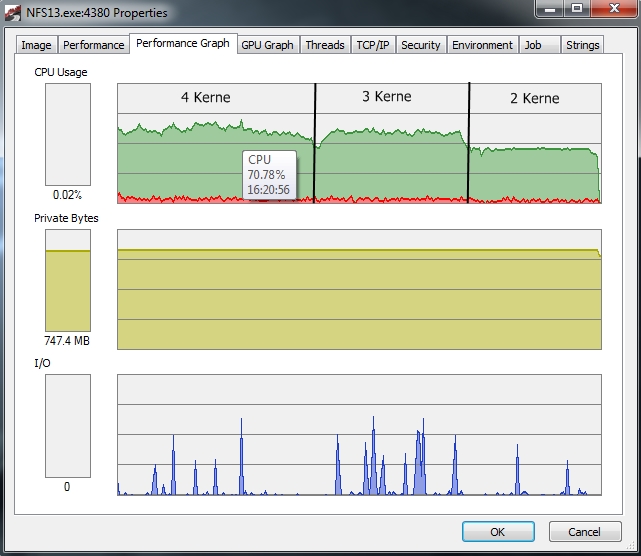Click the CPU Usage label
The width and height of the screenshot is (641, 556).
pos(61,72)
